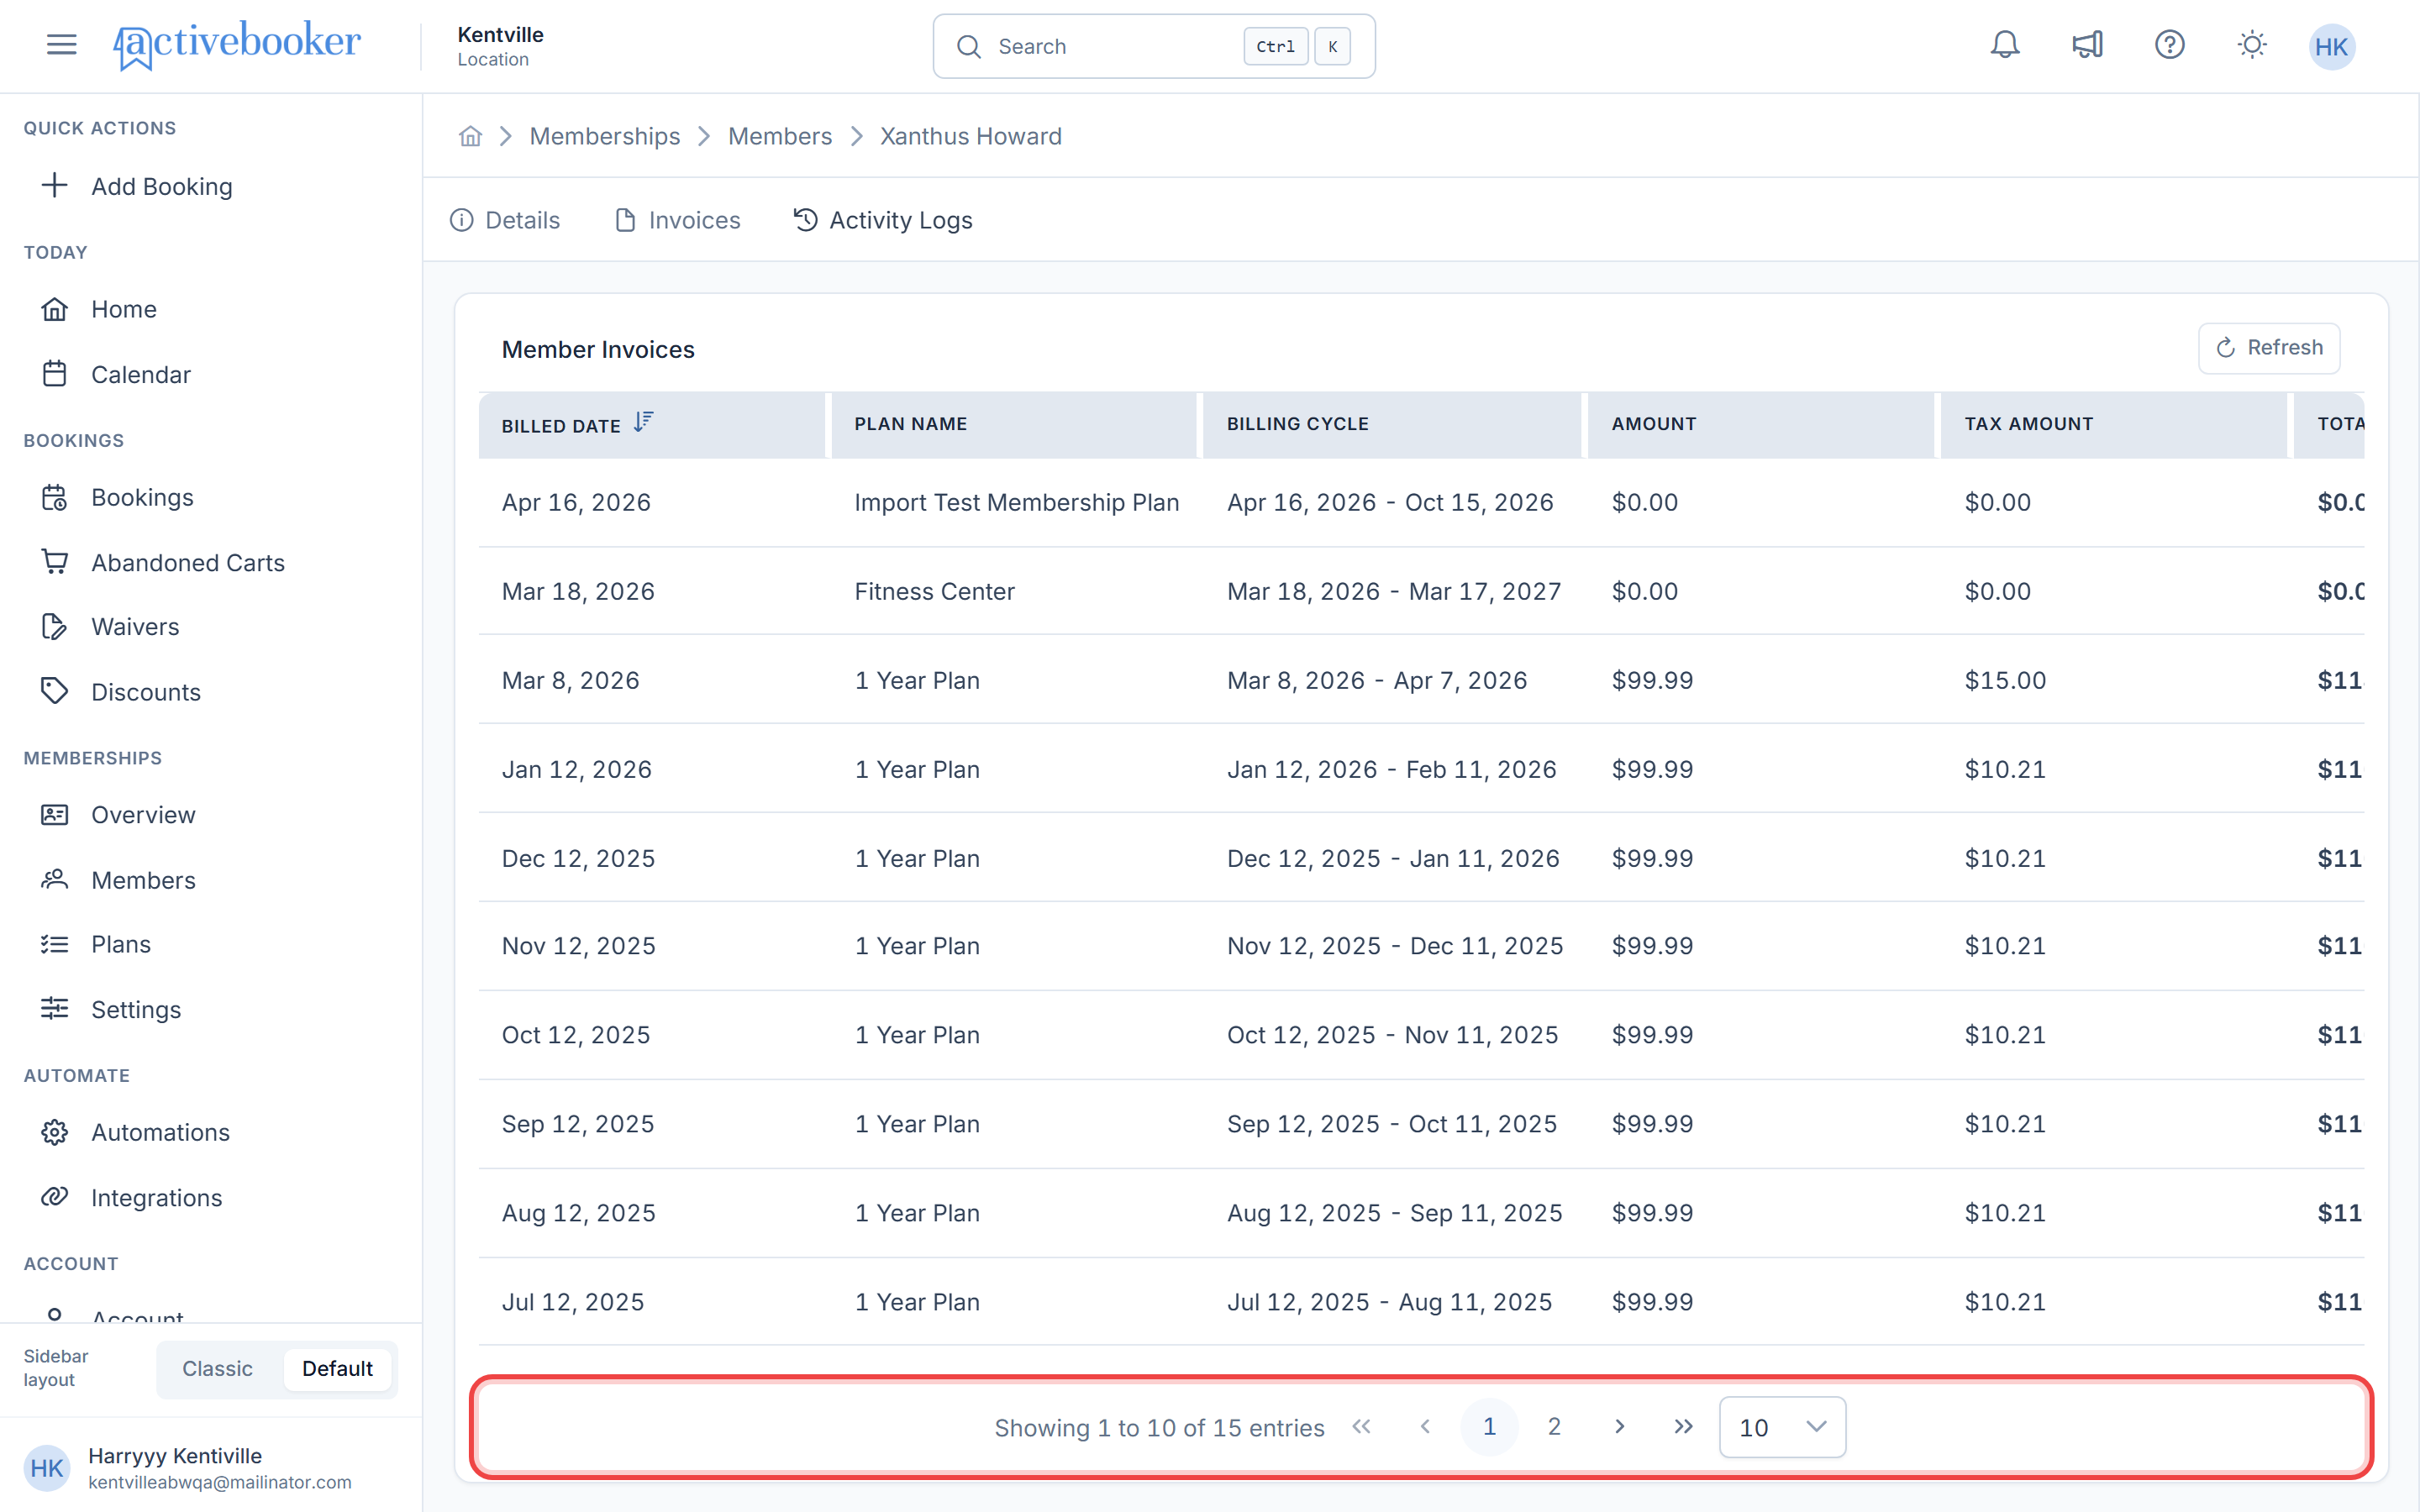Click the Overview icon under Memberships
The width and height of the screenshot is (2420, 1512).
(x=55, y=814)
